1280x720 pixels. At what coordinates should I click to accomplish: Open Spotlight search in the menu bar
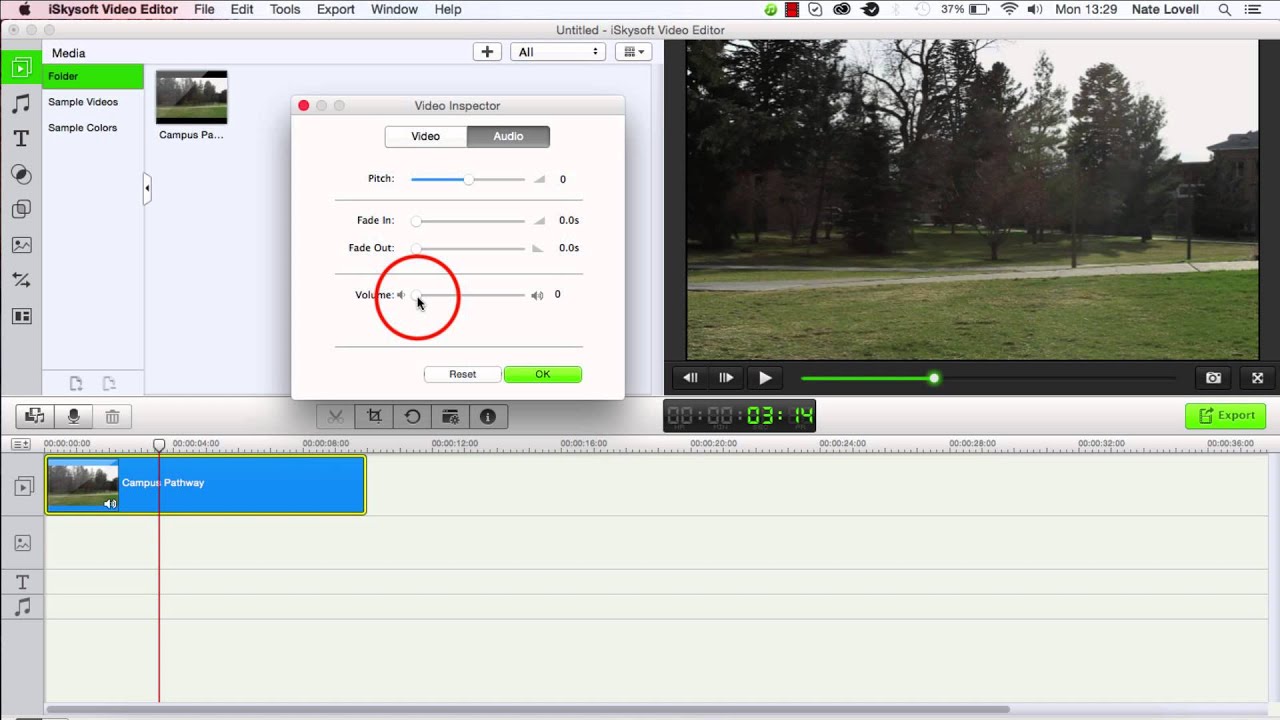tap(1224, 9)
